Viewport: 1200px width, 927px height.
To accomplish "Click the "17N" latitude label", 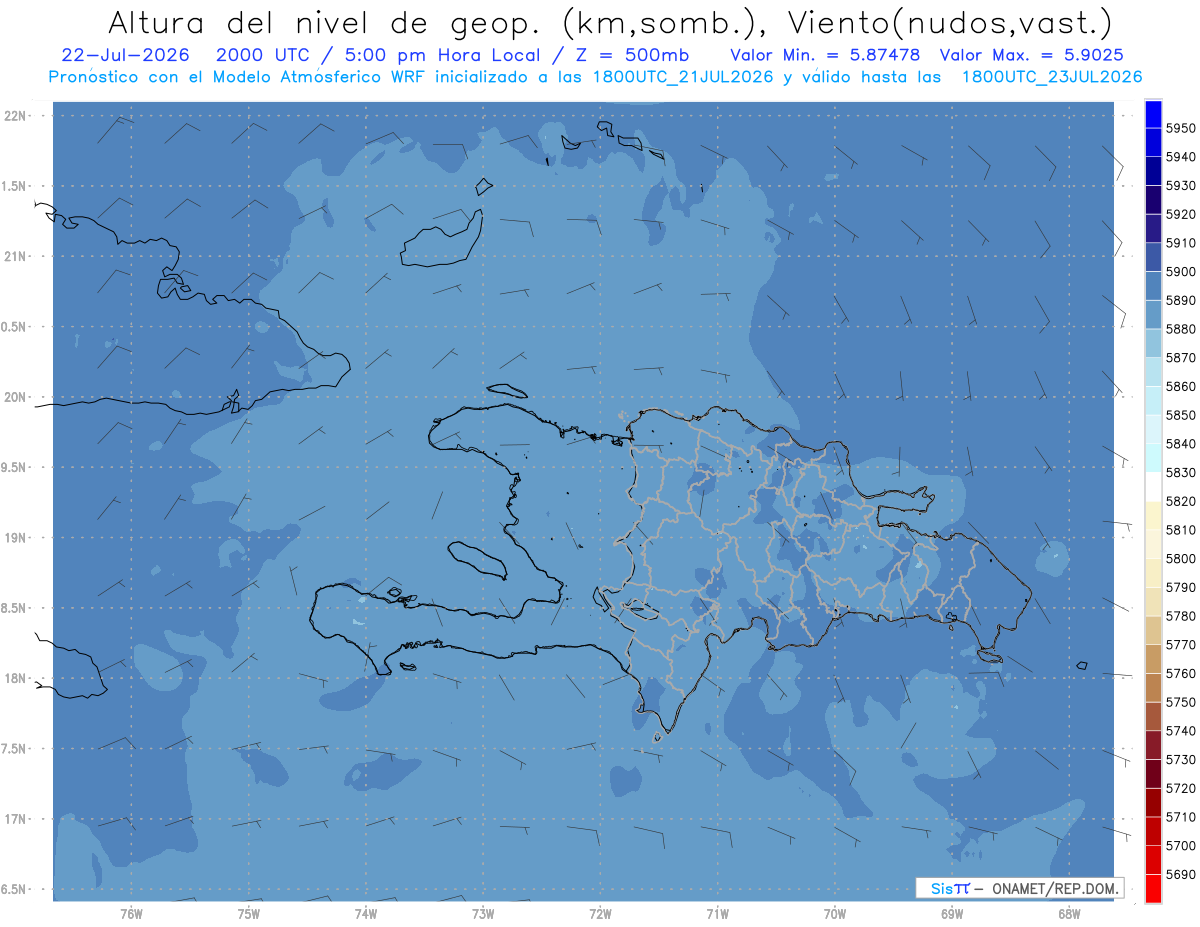I will 15,819.
